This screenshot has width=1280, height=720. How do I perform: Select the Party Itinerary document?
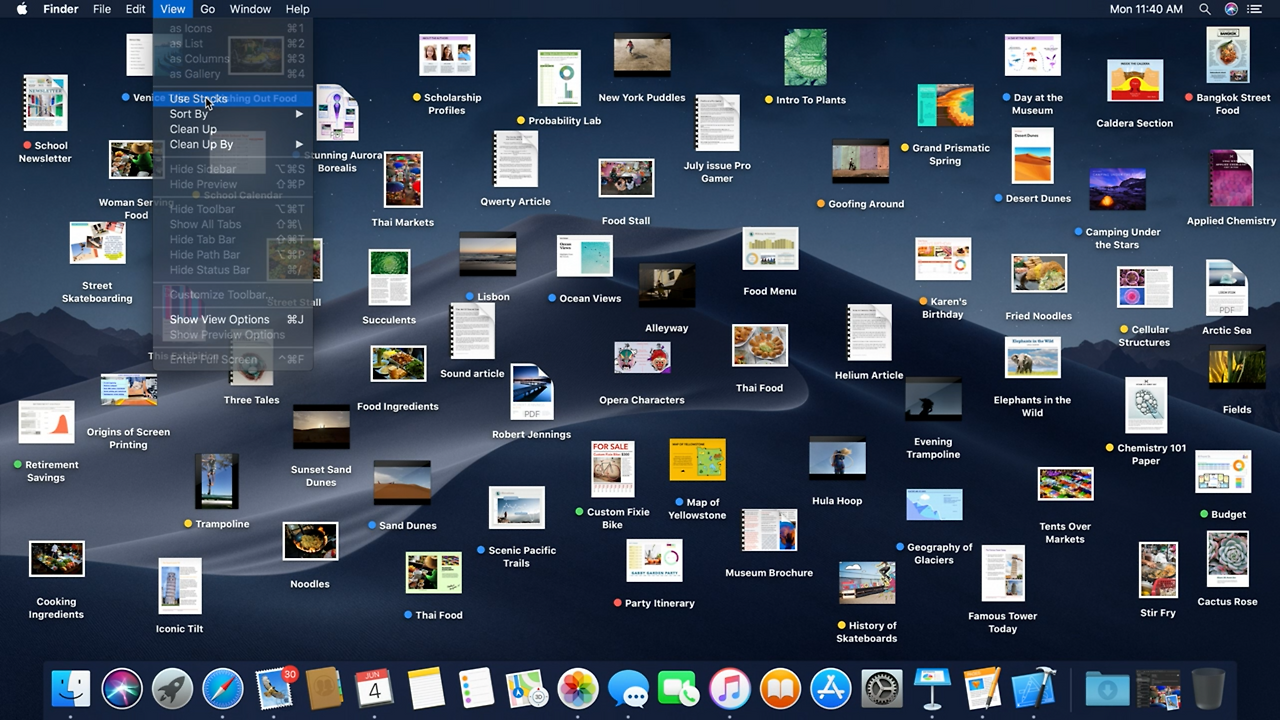pyautogui.click(x=654, y=560)
